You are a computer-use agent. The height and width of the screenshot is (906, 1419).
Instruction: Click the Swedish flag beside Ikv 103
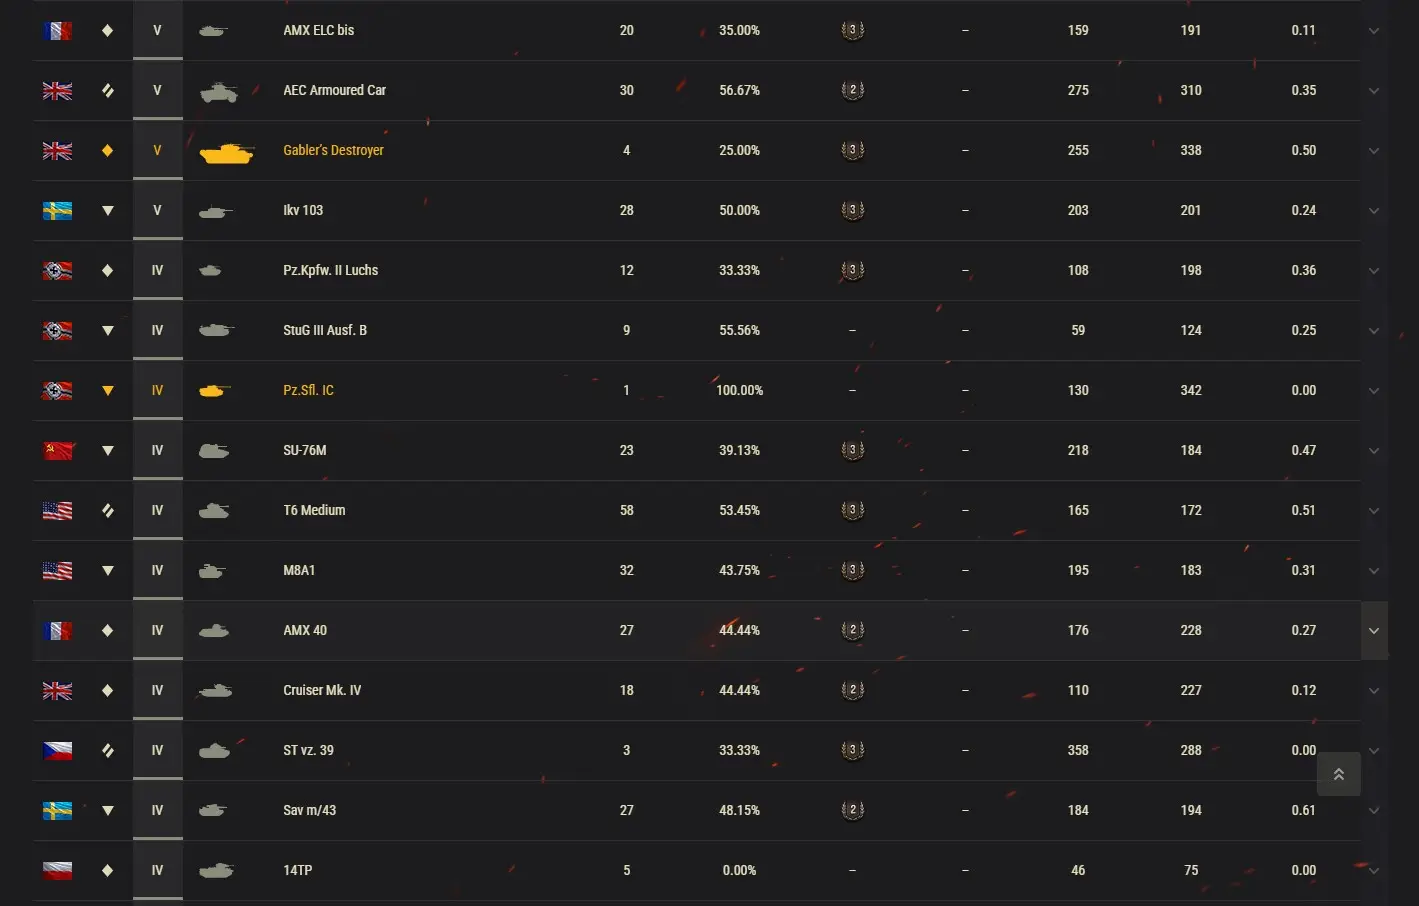57,211
